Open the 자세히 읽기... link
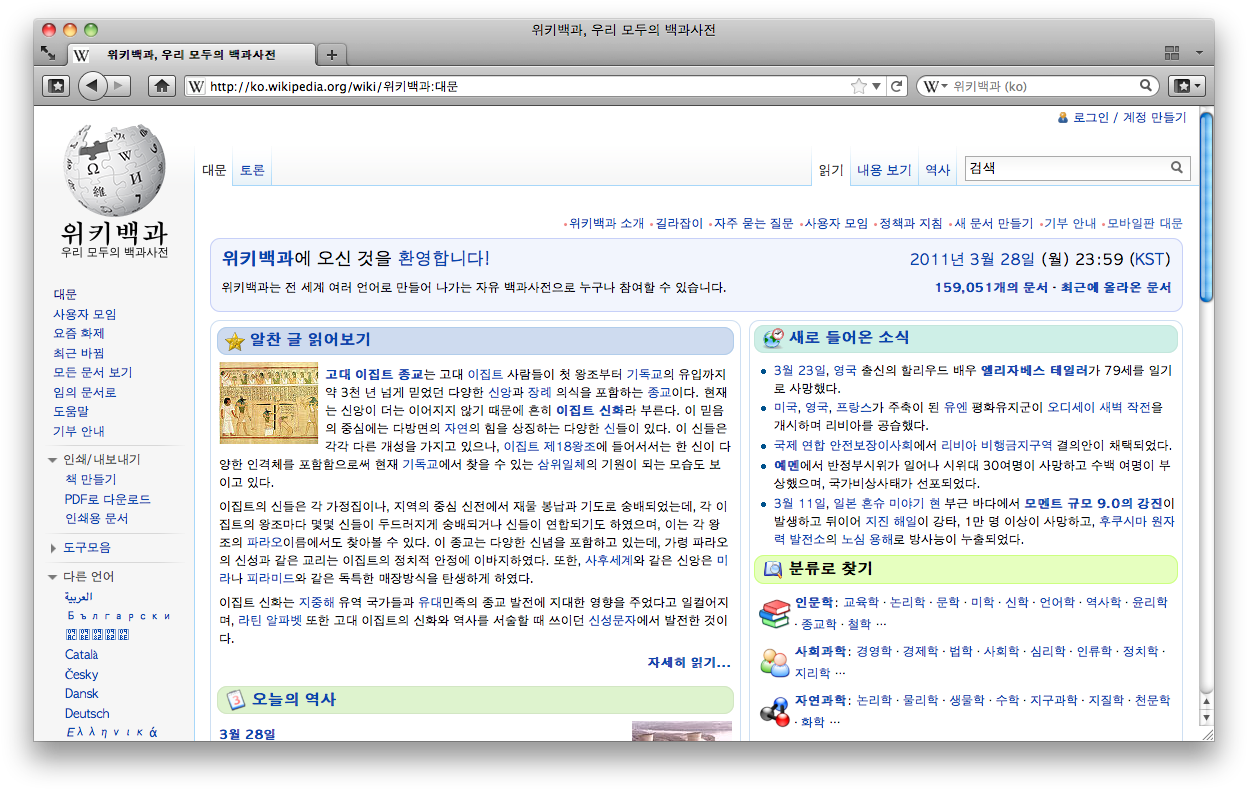1247x789 pixels. (689, 662)
